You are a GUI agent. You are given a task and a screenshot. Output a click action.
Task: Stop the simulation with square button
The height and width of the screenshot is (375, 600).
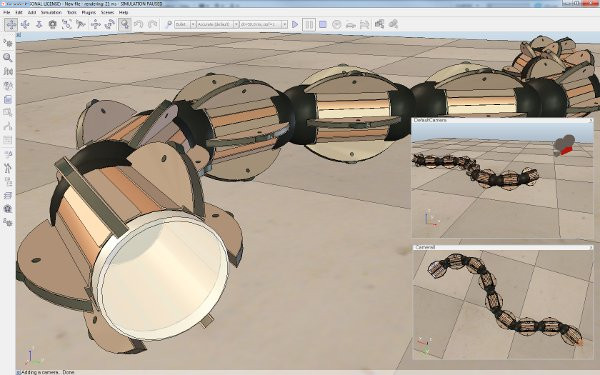pos(323,24)
